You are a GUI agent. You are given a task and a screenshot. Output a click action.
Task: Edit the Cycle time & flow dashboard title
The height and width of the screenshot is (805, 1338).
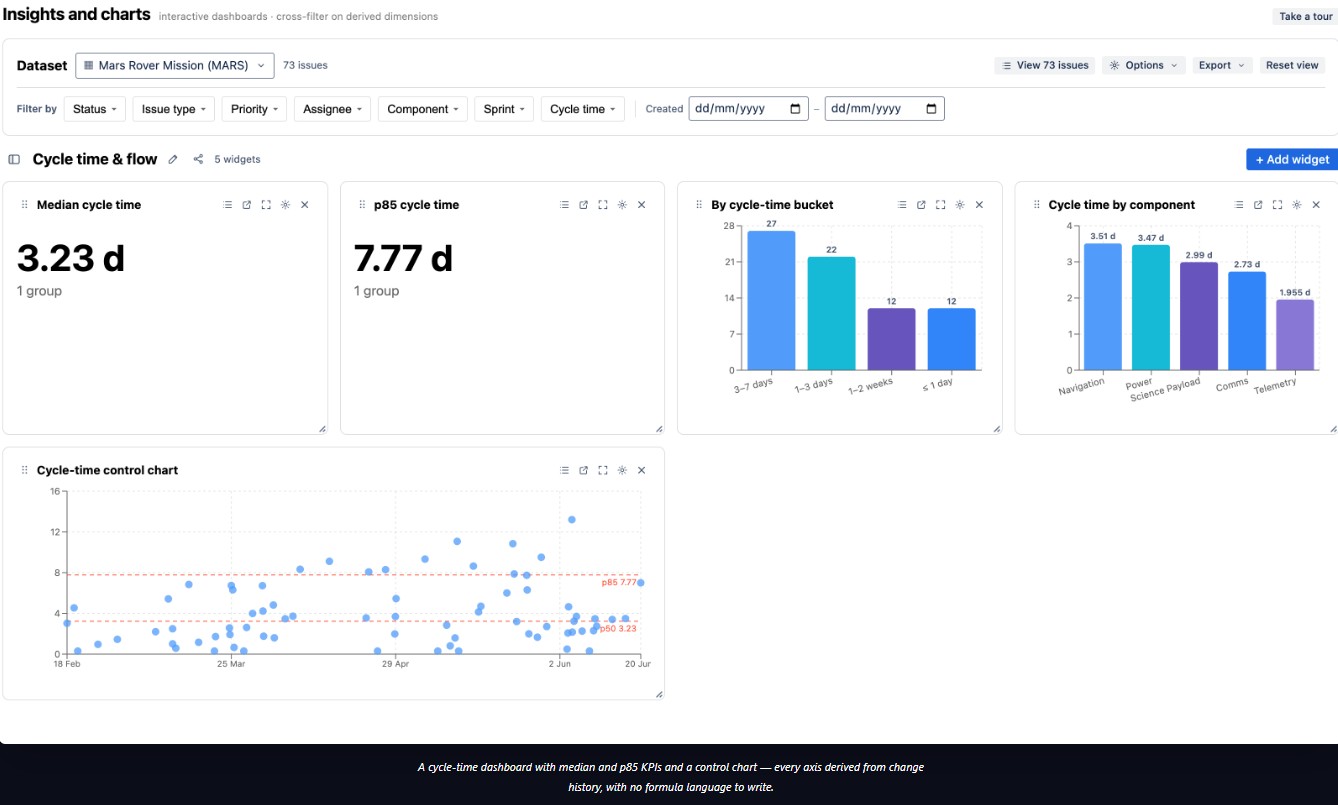(x=173, y=159)
